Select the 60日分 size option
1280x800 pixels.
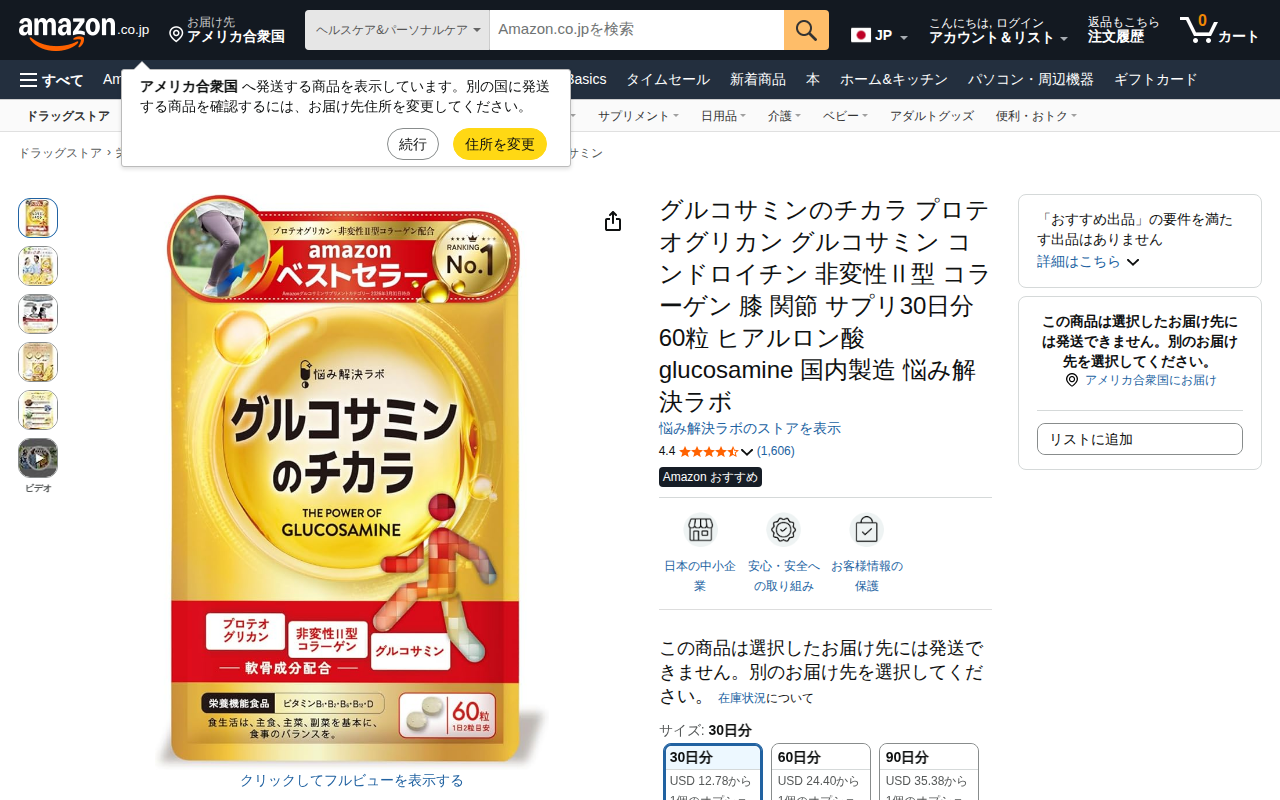820,772
